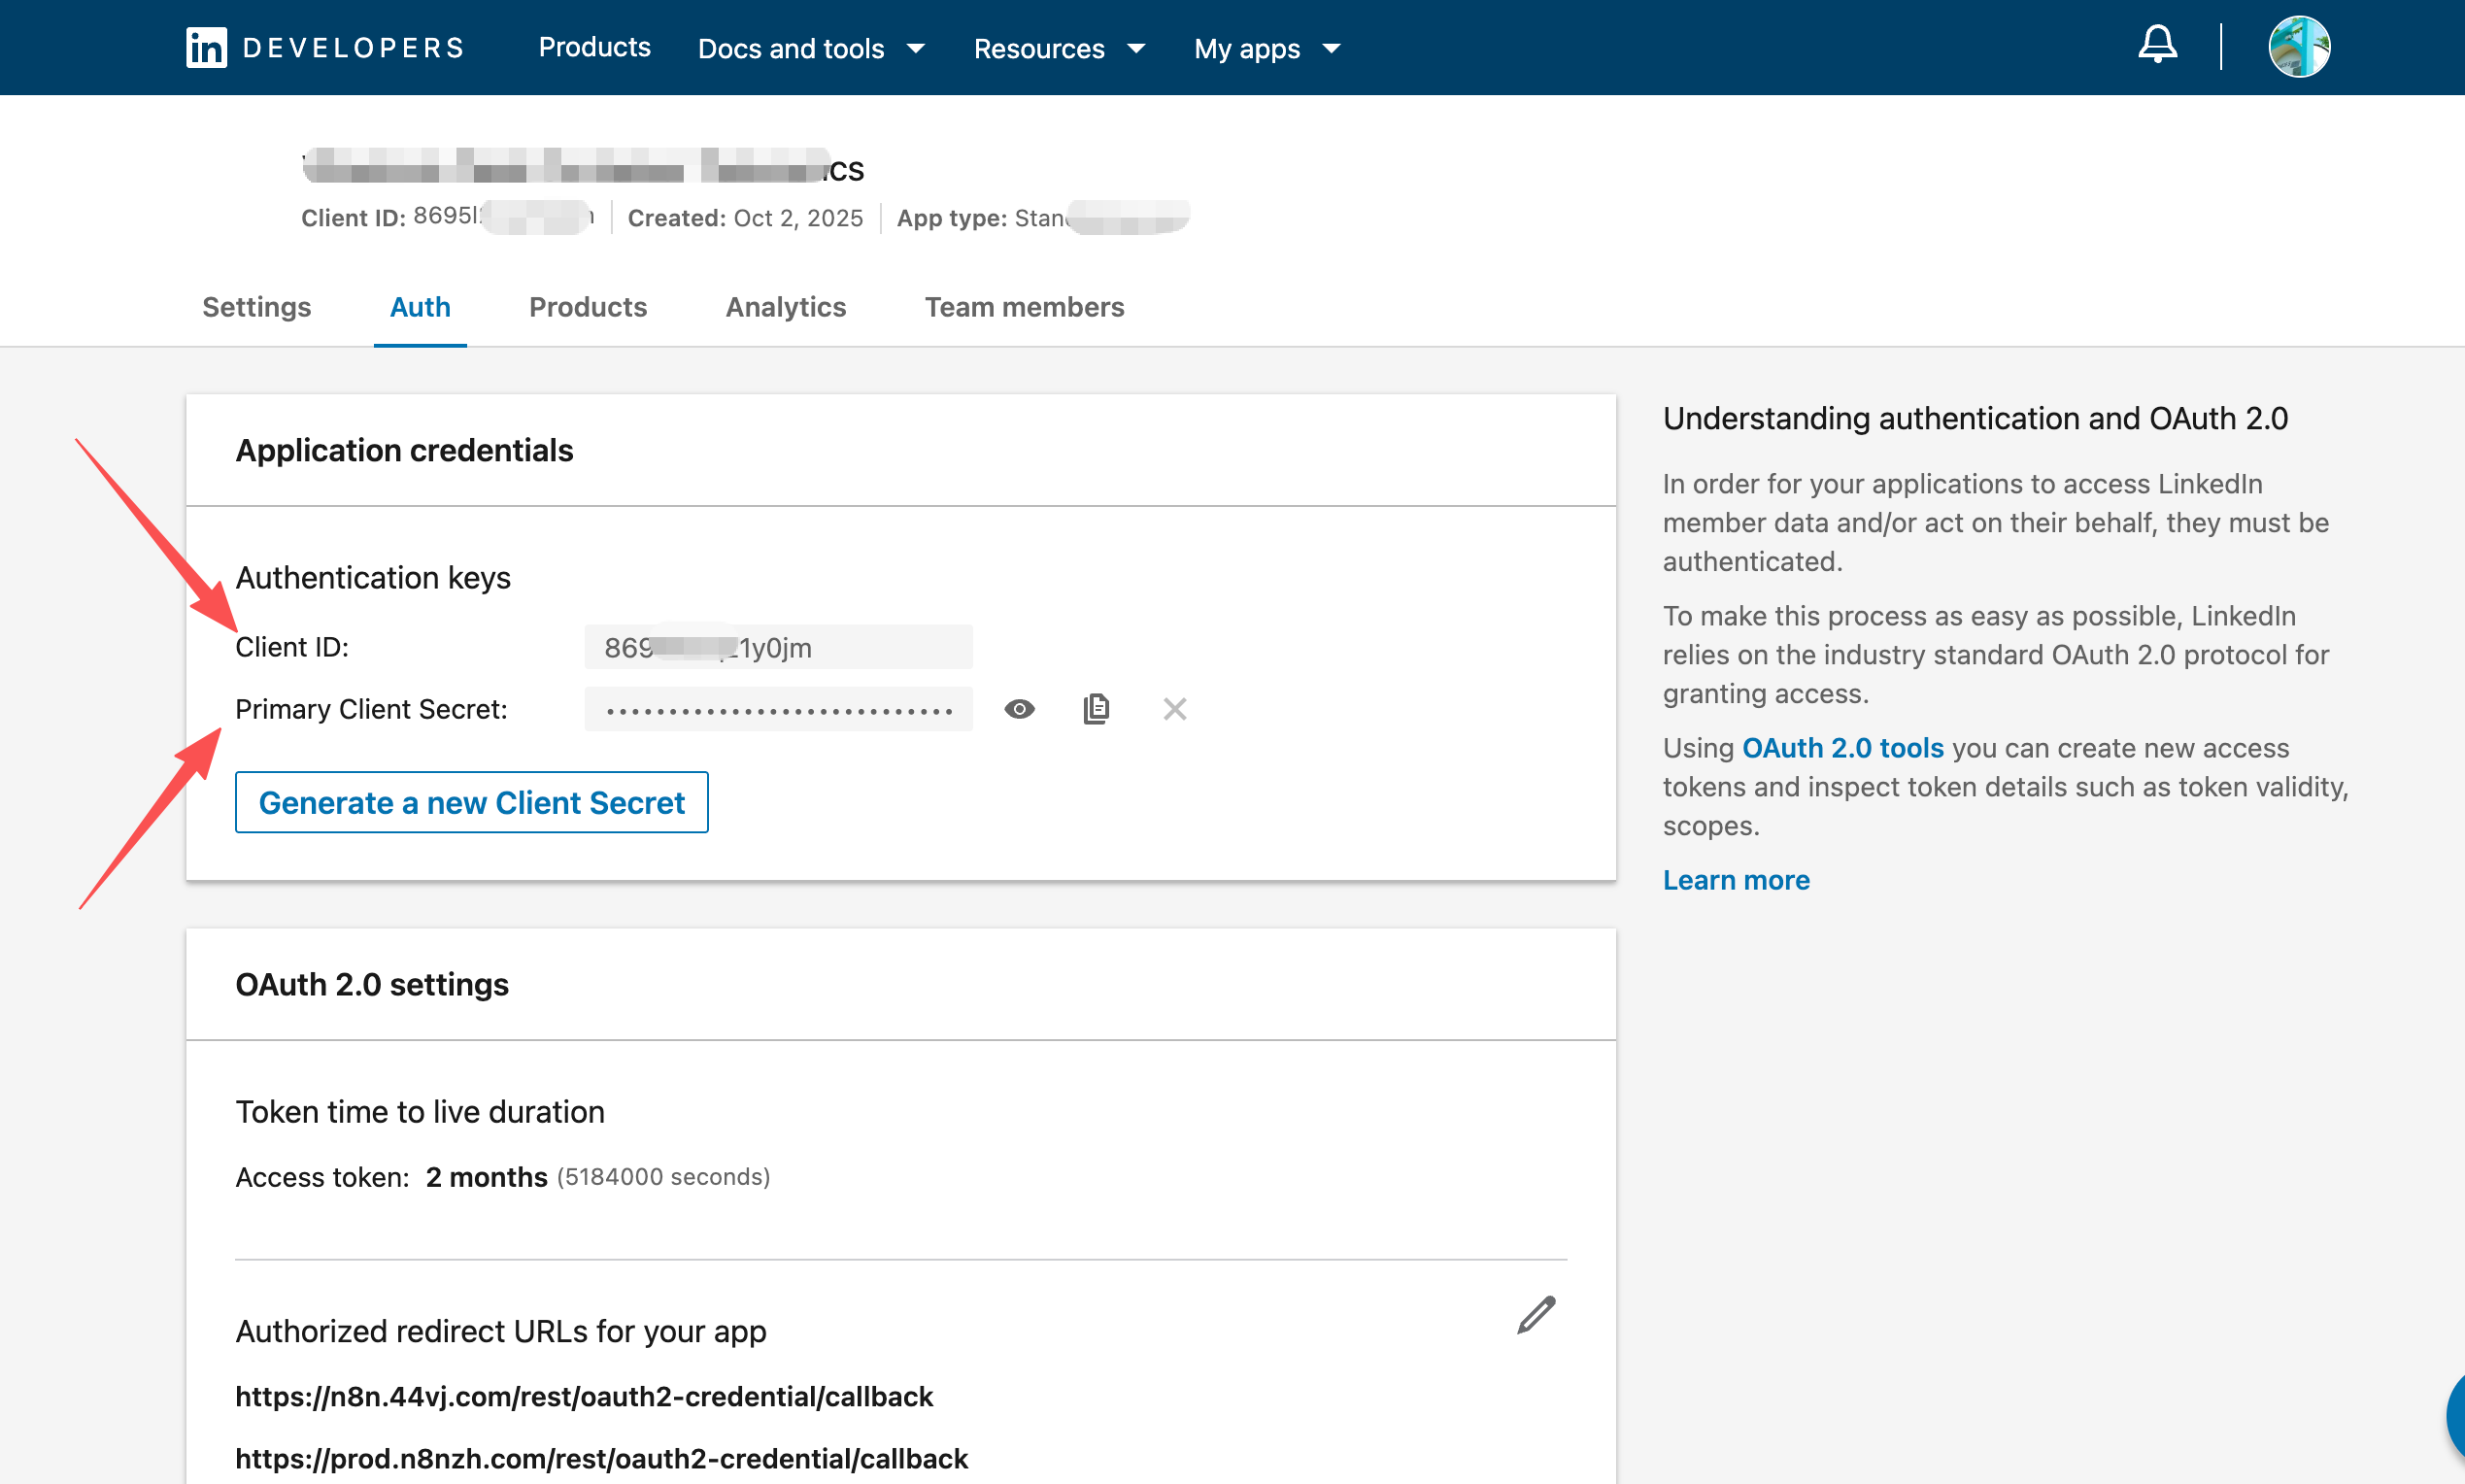The width and height of the screenshot is (2465, 1484).
Task: Copy the Primary Client Secret
Action: click(1096, 709)
